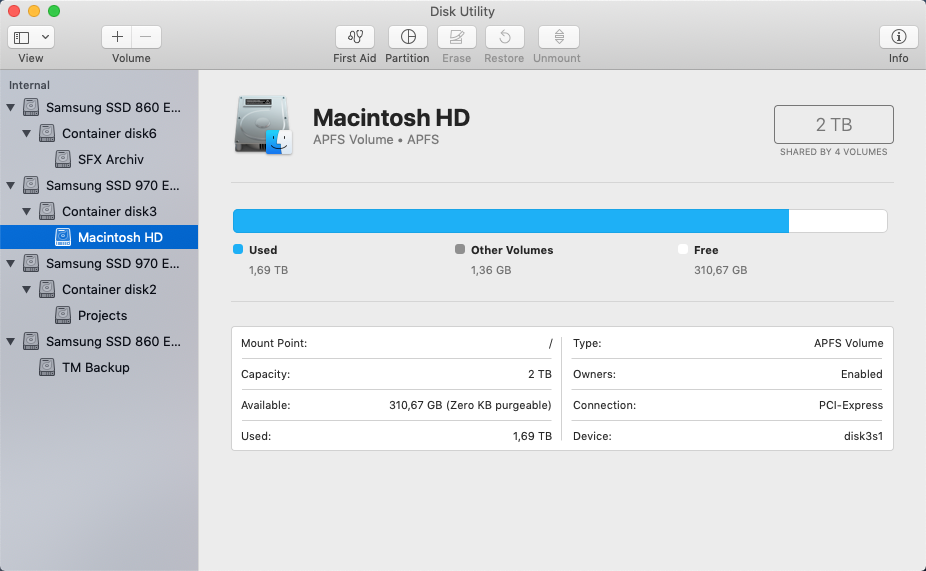Collapse the Samsung SSD 970 above Container disk3
Image resolution: width=926 pixels, height=571 pixels.
click(x=11, y=185)
